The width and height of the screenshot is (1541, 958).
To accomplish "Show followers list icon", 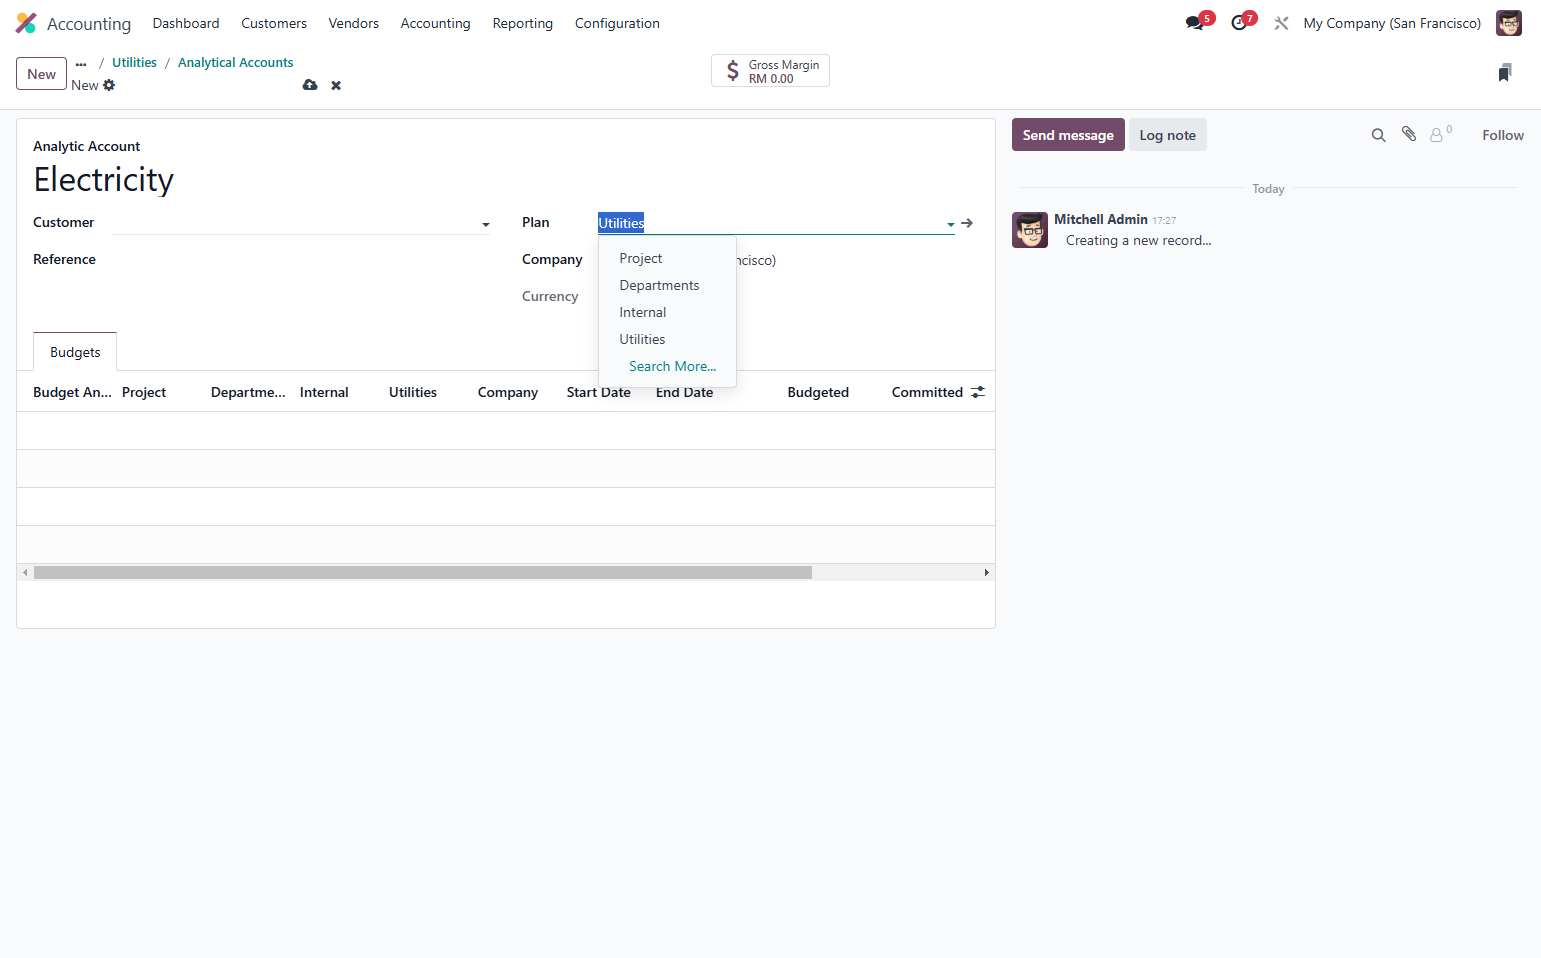I will coord(1440,134).
